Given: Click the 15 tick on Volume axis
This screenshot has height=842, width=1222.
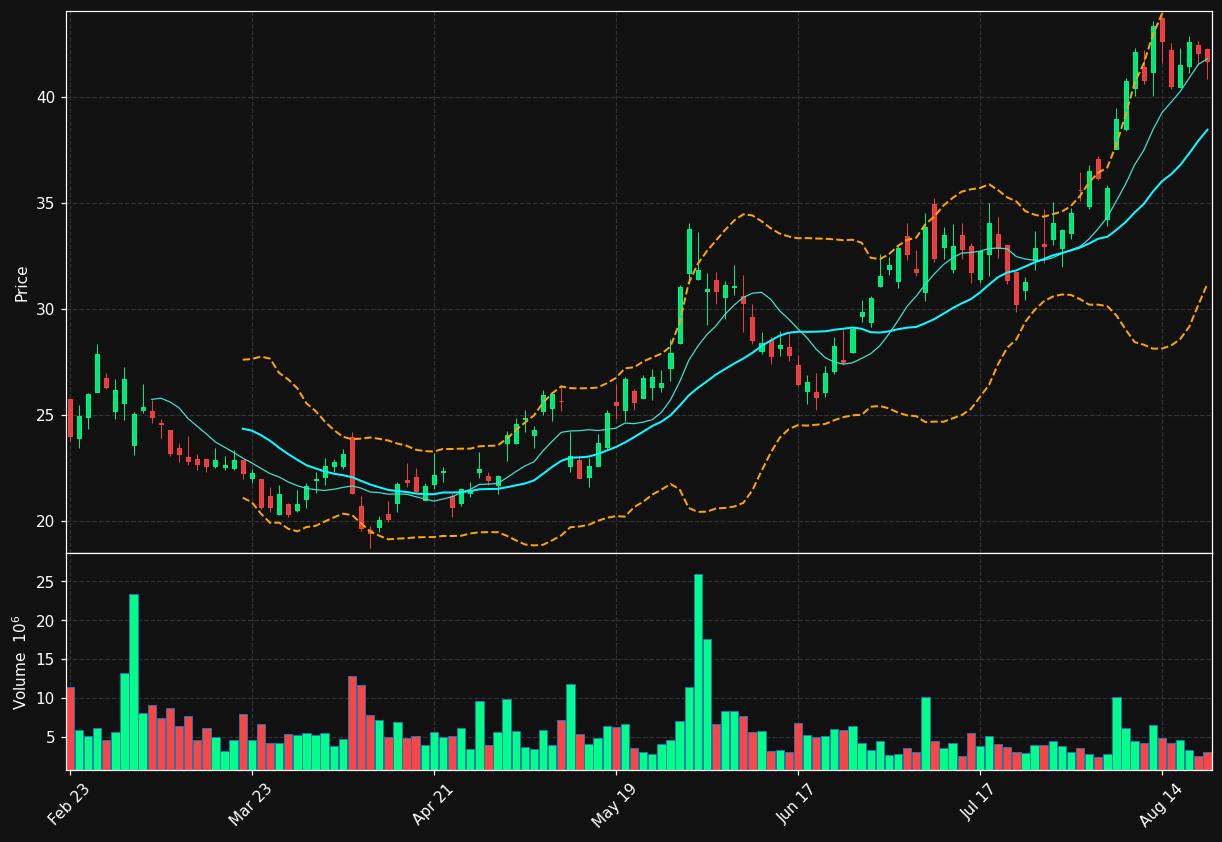Looking at the screenshot, I should [x=48, y=659].
